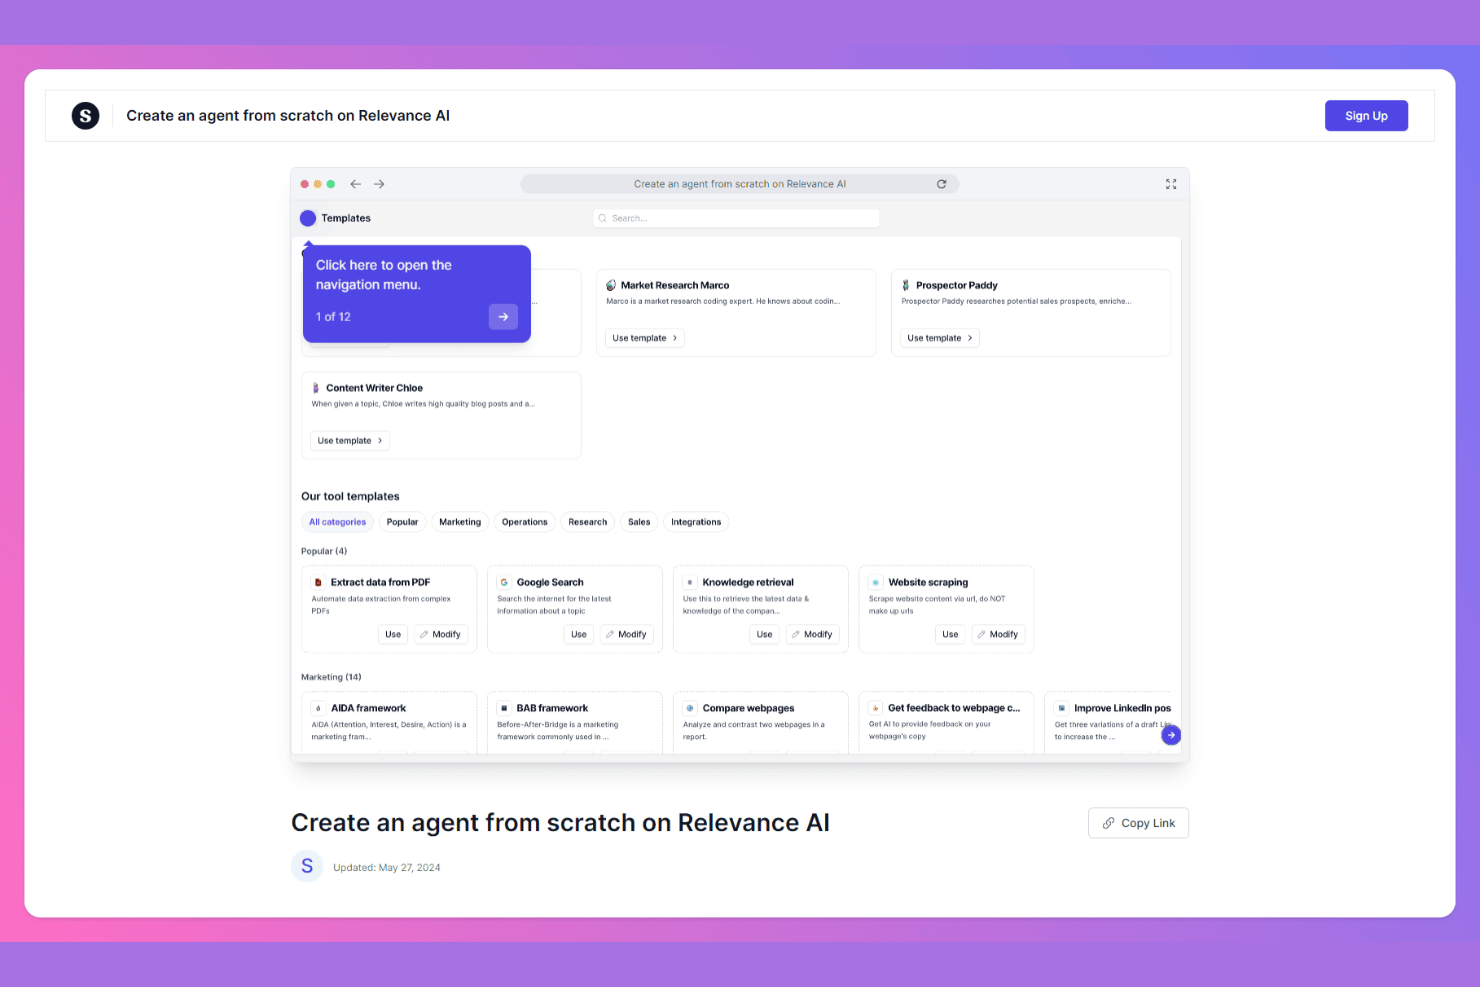Click the Our tool templates heading
1480x987 pixels.
(x=350, y=496)
